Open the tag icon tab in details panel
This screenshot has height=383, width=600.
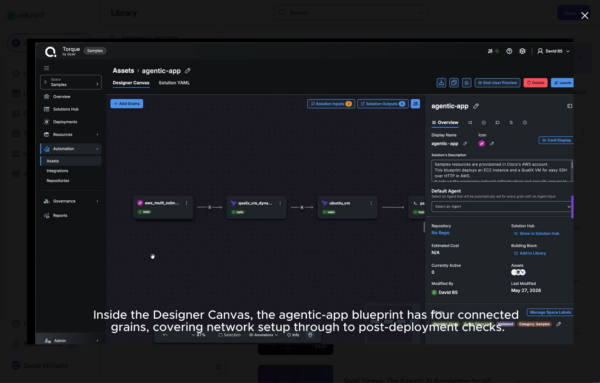click(497, 123)
